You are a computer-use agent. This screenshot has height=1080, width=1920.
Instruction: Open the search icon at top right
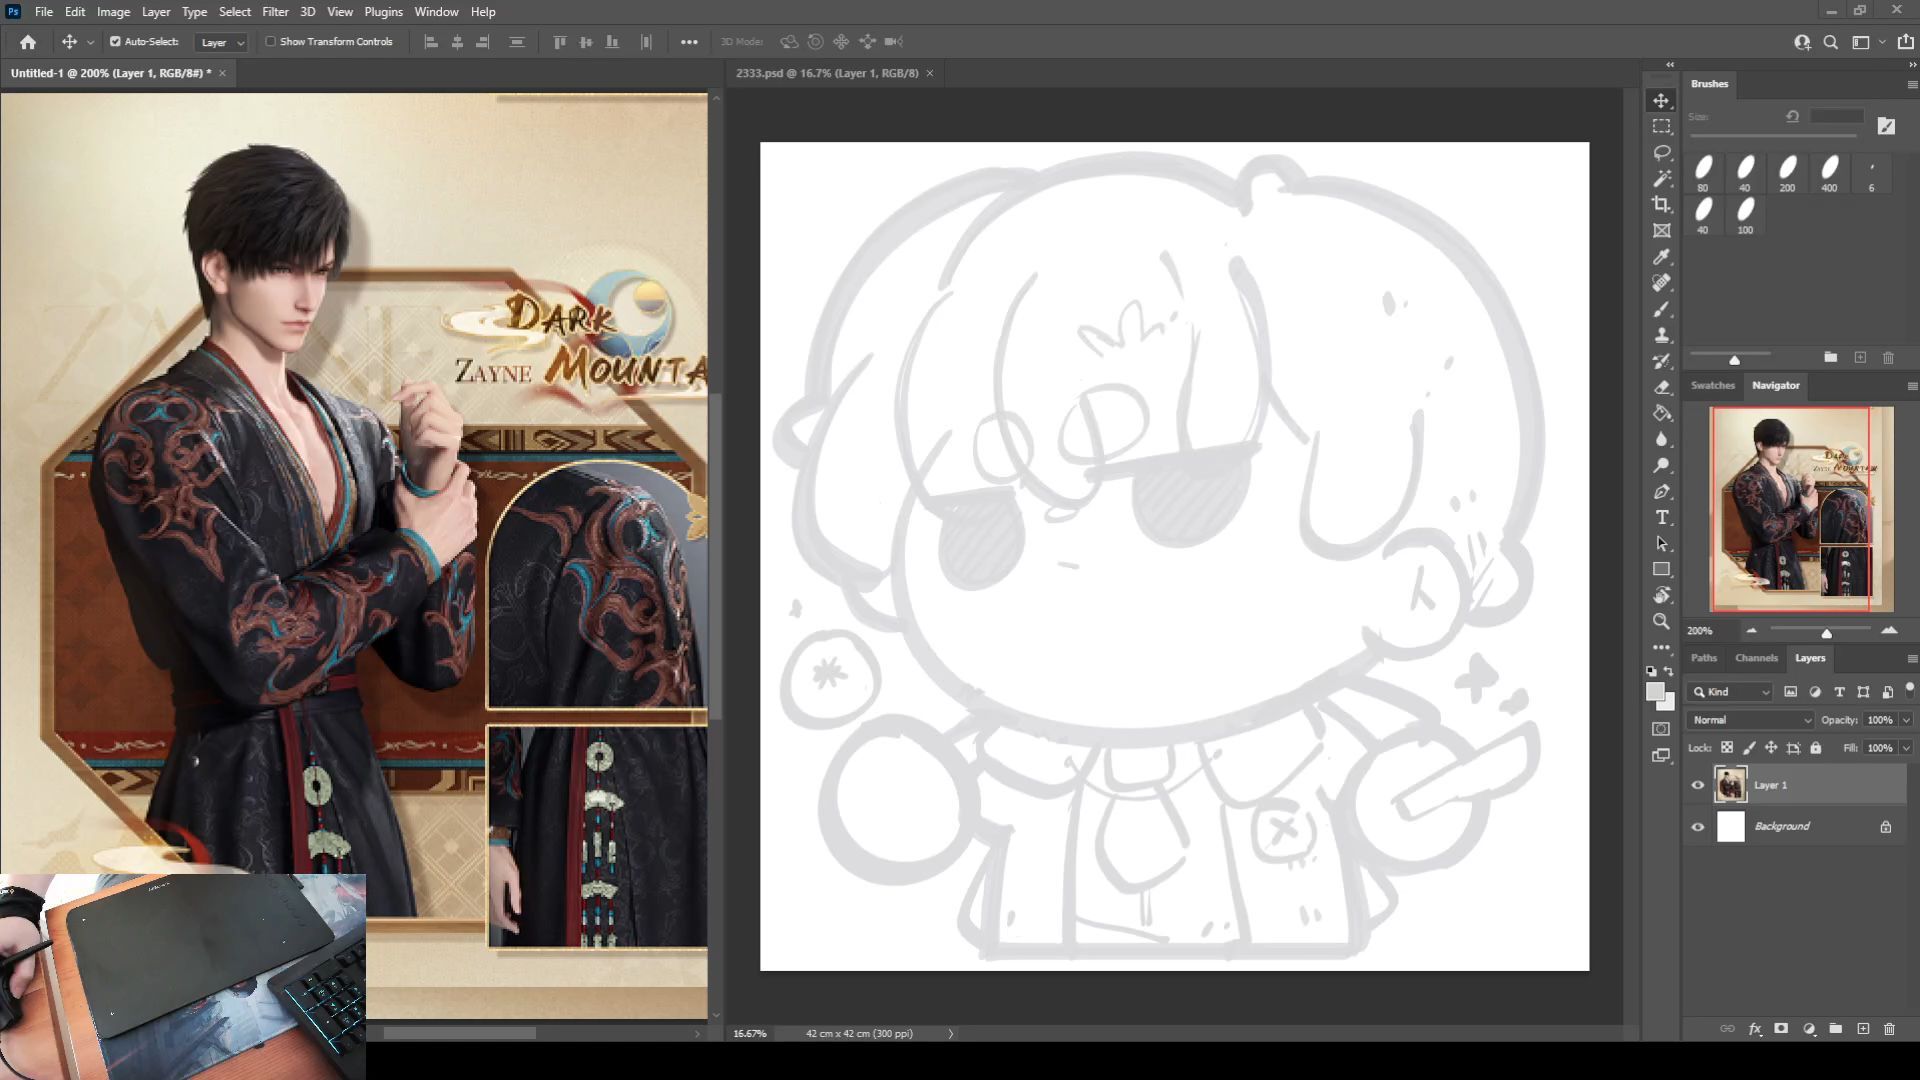1830,42
